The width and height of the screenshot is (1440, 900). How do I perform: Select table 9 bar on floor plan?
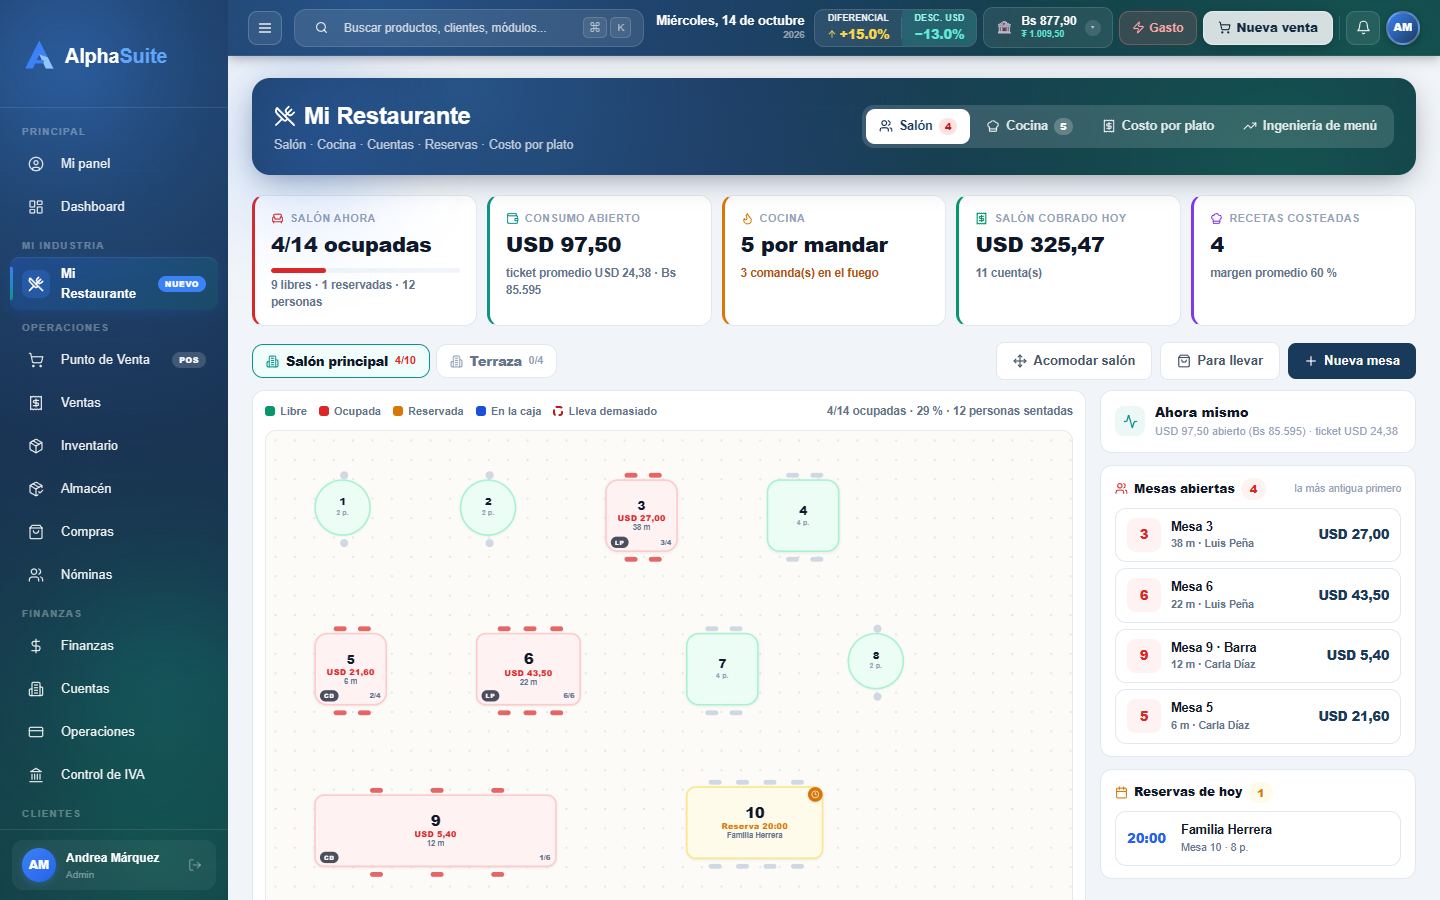pyautogui.click(x=435, y=831)
